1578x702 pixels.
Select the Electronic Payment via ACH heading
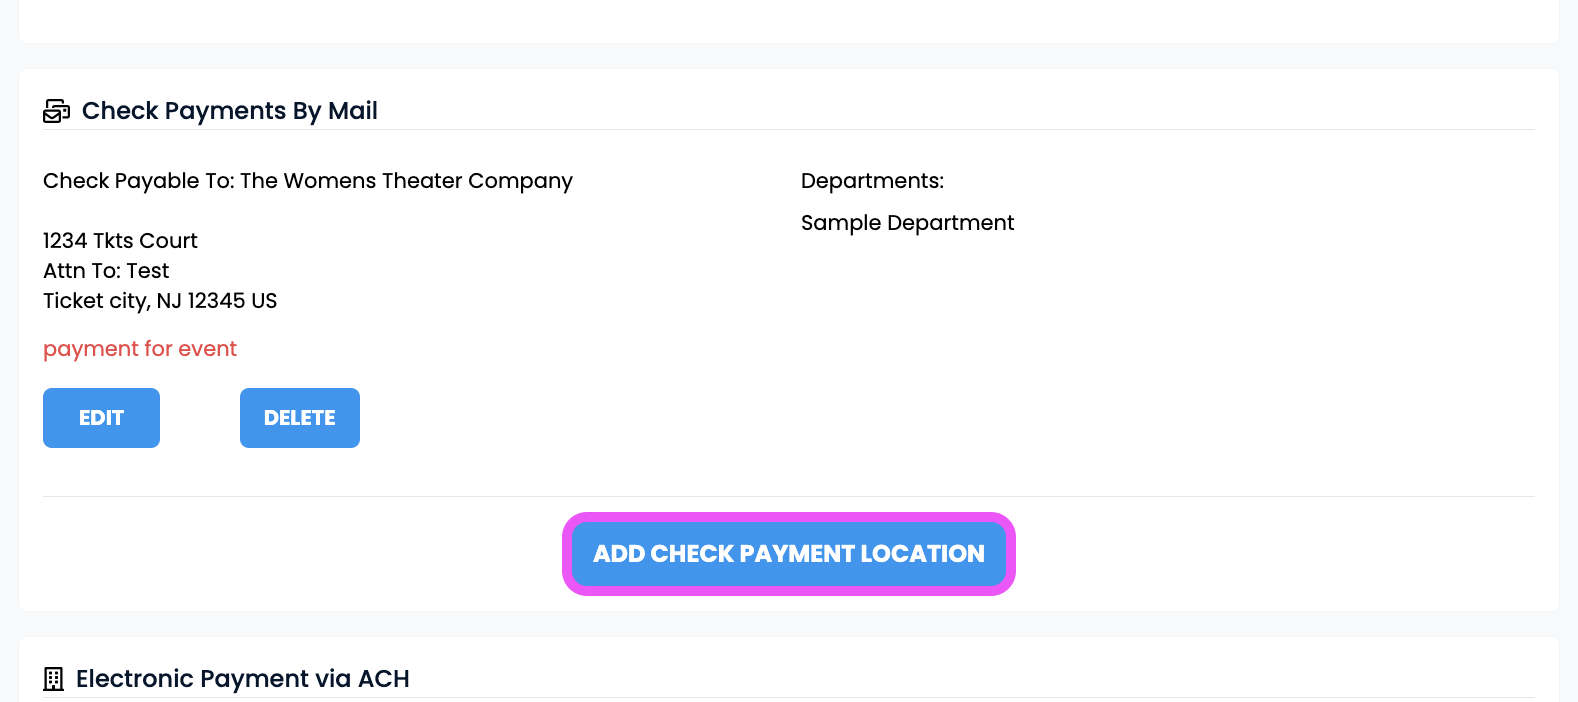click(x=243, y=679)
